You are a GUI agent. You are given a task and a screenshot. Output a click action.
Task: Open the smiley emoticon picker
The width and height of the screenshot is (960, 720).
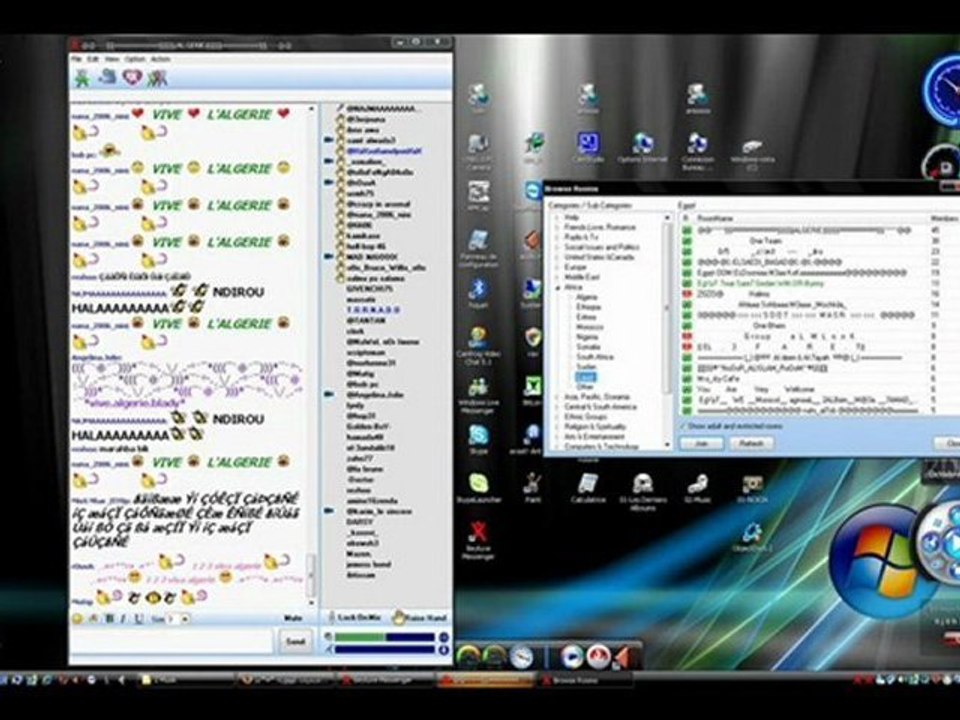78,619
